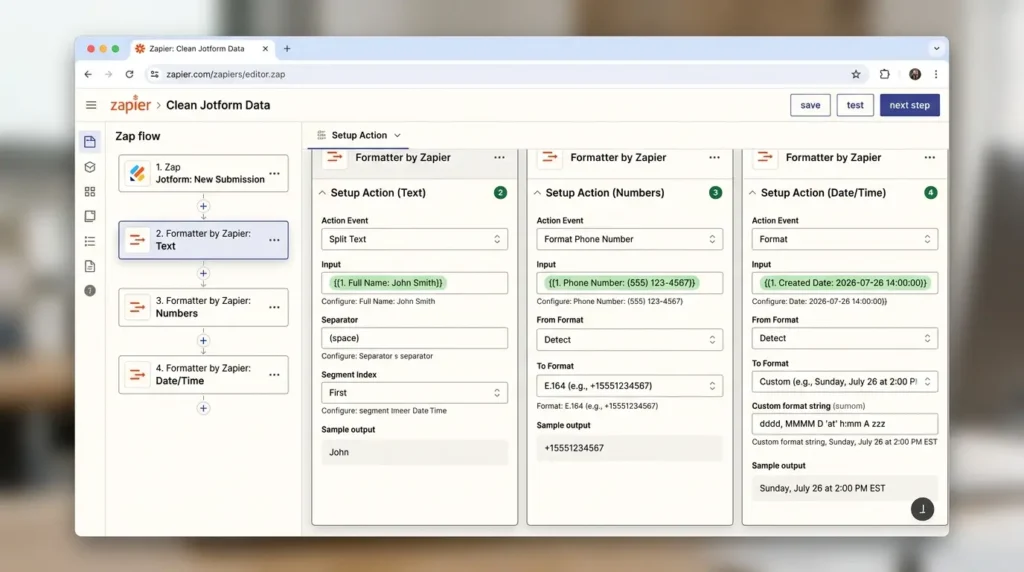Click the Jotform icon in step 1
Viewport: 1024px width, 572px height.
pyautogui.click(x=137, y=174)
